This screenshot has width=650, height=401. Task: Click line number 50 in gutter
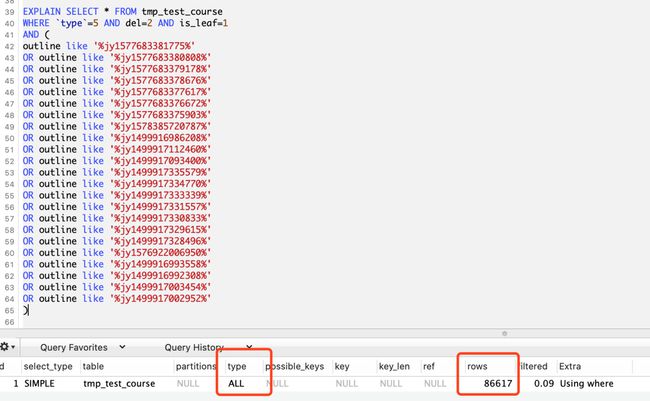[x=10, y=138]
